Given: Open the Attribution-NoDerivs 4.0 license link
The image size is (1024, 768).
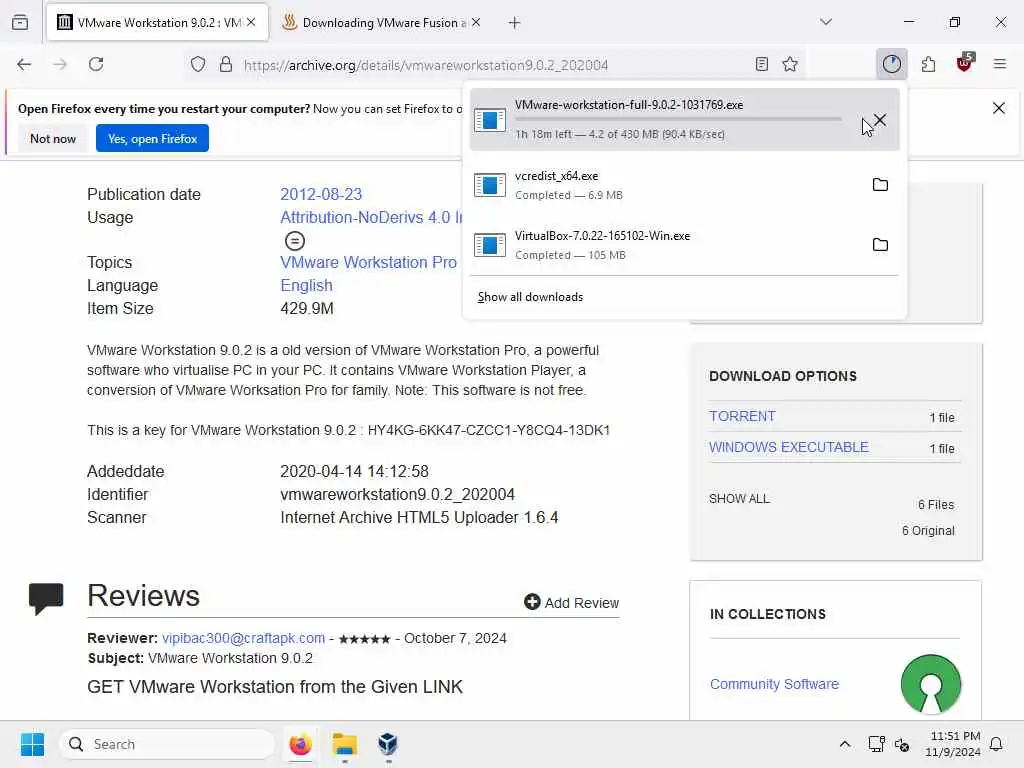Looking at the screenshot, I should point(371,217).
